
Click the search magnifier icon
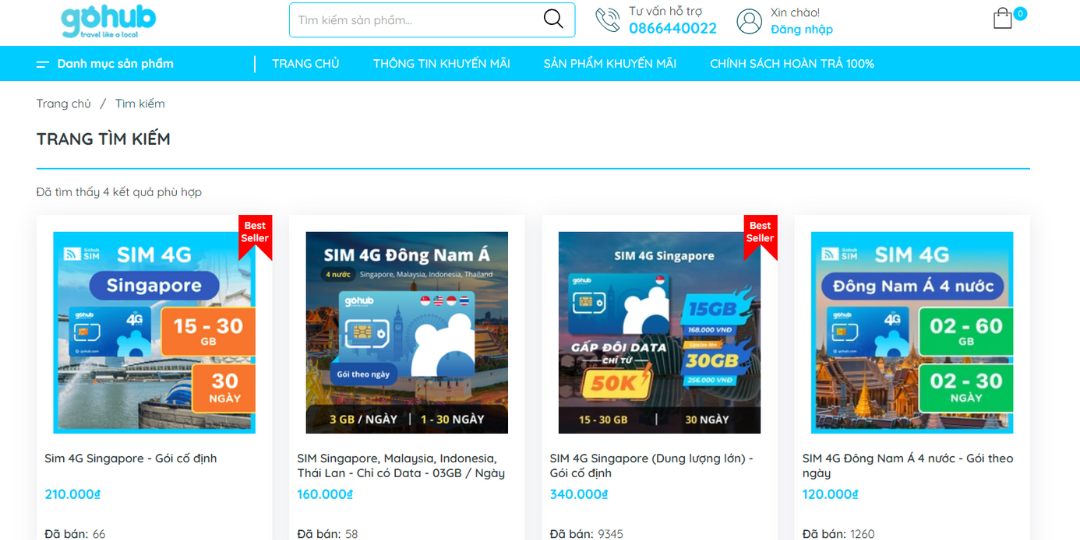tap(553, 19)
